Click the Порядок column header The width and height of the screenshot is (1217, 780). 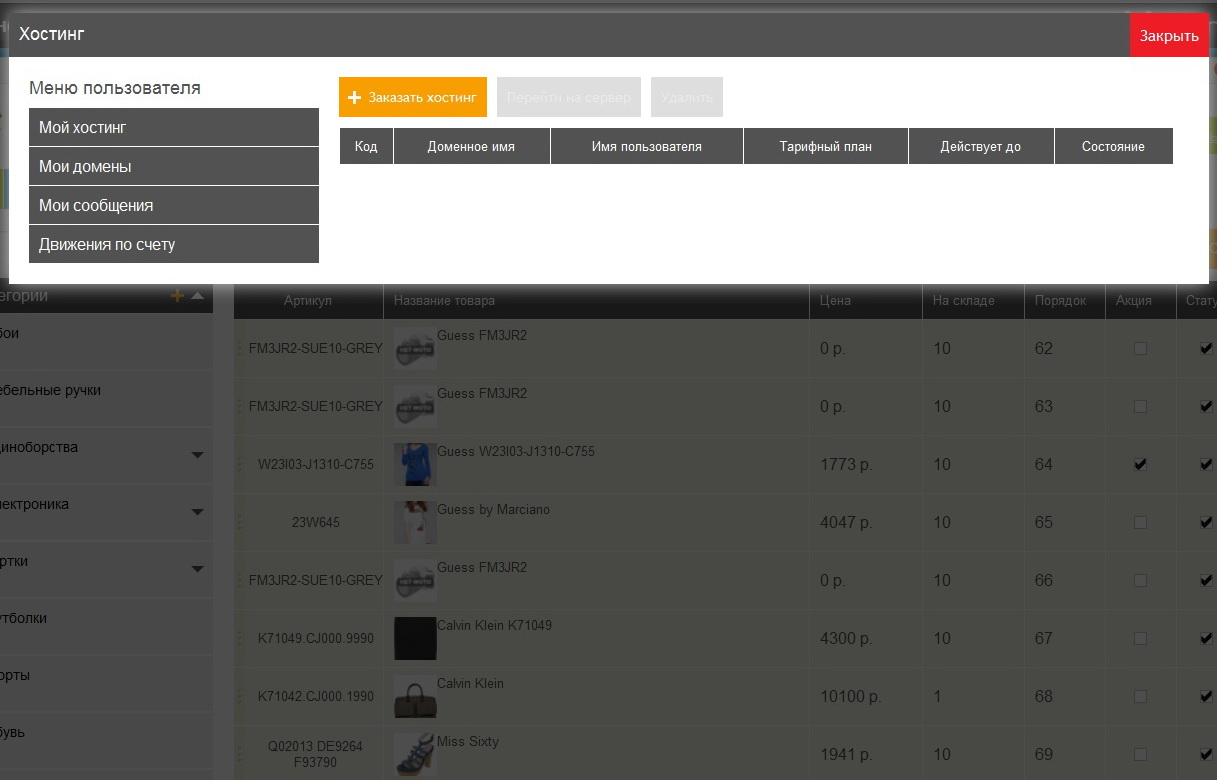(x=1064, y=301)
